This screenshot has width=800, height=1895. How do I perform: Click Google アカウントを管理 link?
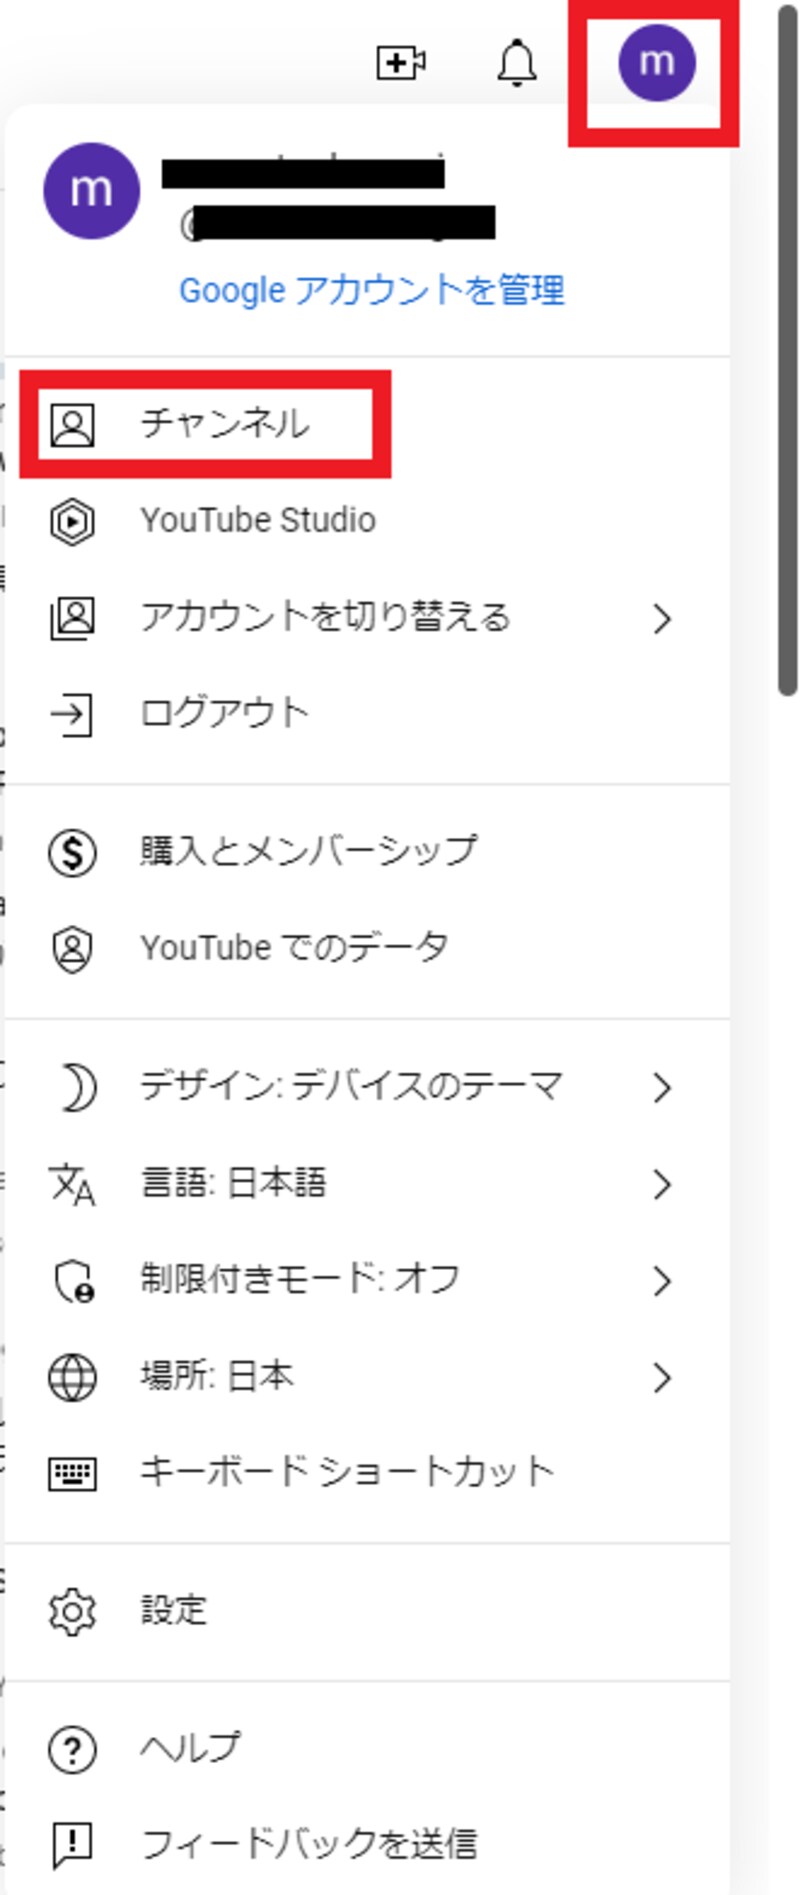(x=372, y=290)
